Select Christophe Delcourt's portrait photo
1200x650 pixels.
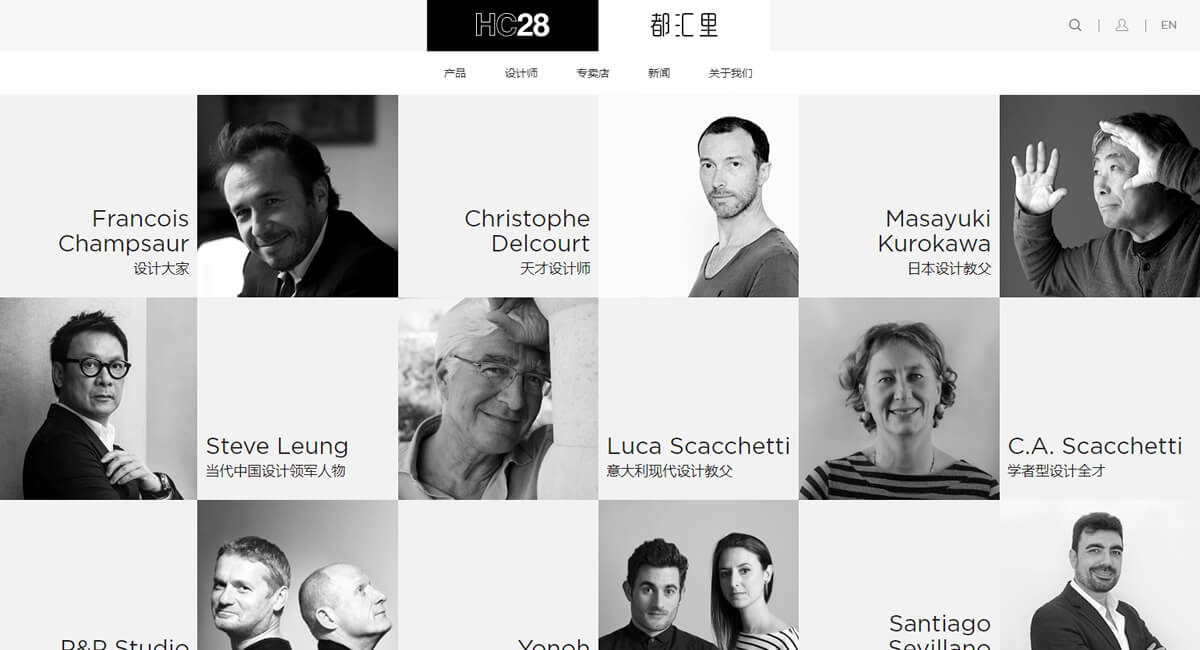[x=698, y=196]
